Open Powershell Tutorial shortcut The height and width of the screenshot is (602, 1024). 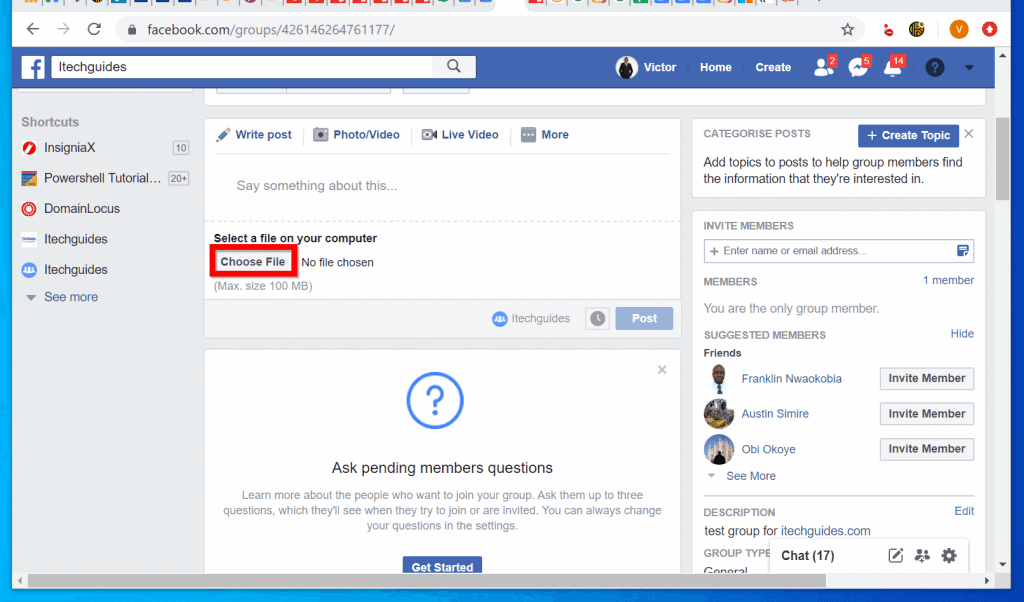coord(104,178)
